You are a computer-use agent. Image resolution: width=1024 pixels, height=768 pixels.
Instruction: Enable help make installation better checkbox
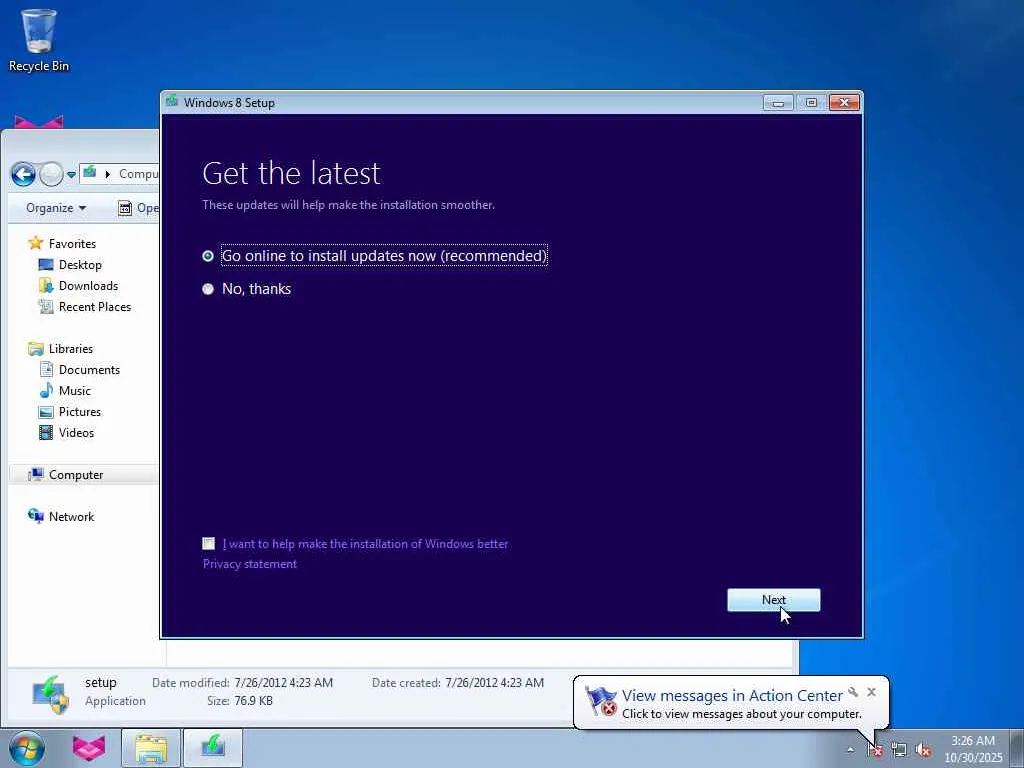pos(208,543)
